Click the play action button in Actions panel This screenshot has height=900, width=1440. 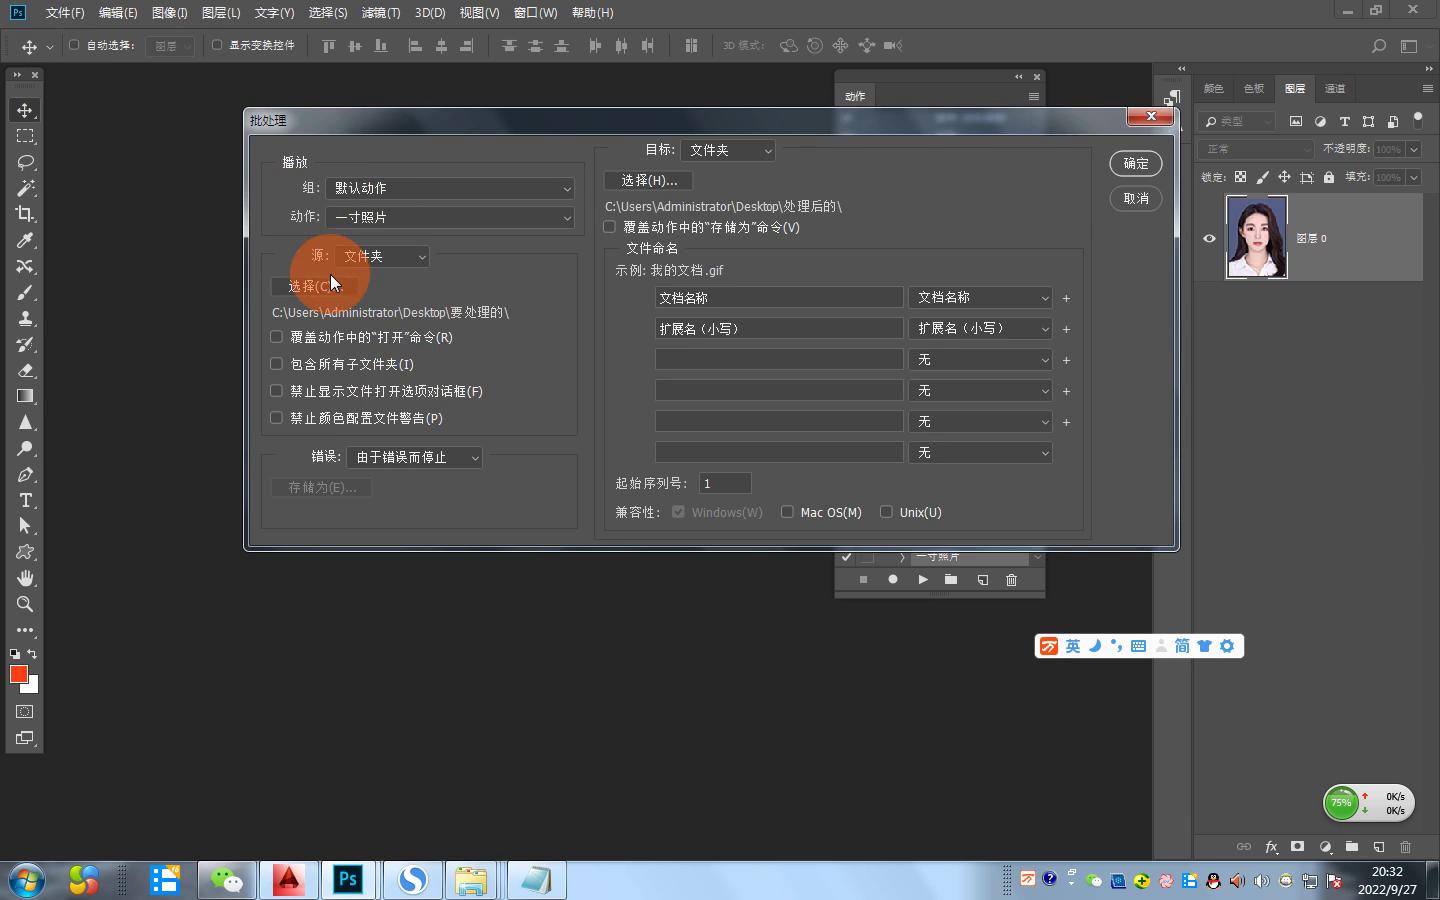pos(922,580)
